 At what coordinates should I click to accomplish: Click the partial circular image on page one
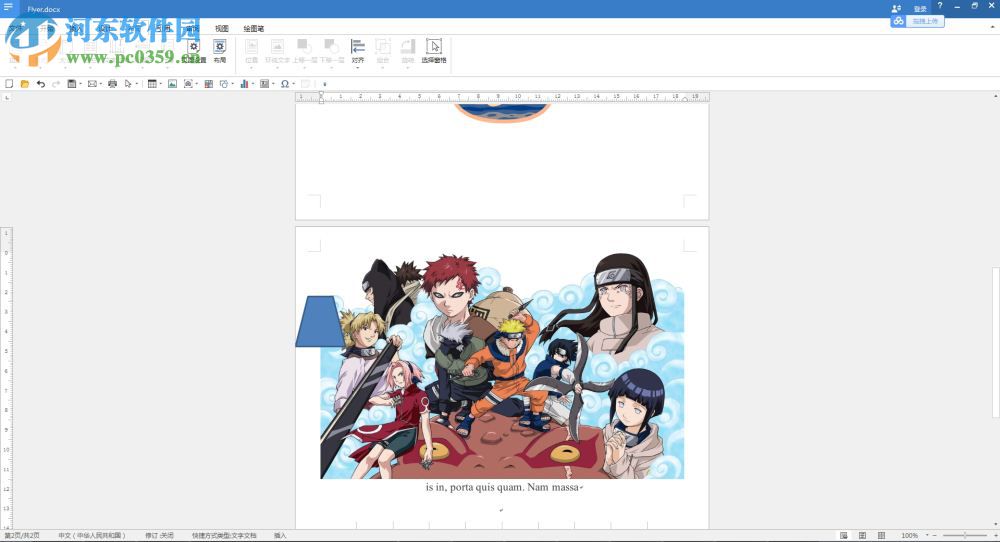pos(502,113)
